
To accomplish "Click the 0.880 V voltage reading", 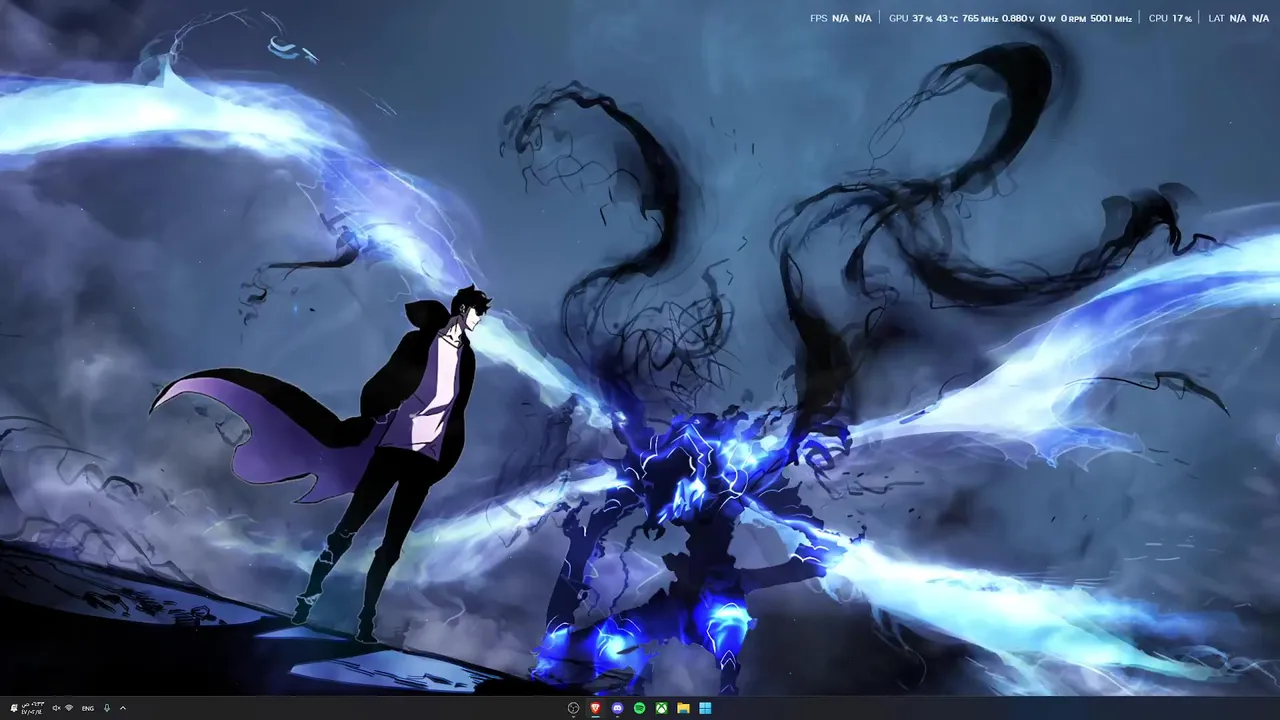I will 1018,18.
